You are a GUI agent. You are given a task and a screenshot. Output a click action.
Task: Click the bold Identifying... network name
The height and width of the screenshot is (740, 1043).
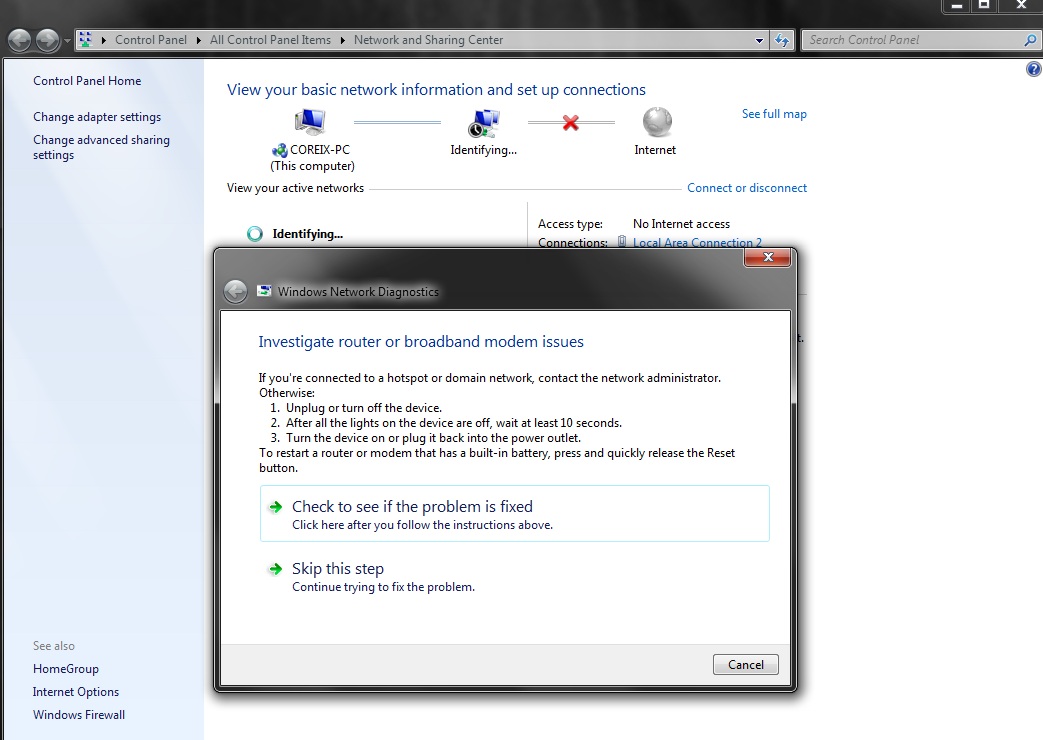point(307,234)
